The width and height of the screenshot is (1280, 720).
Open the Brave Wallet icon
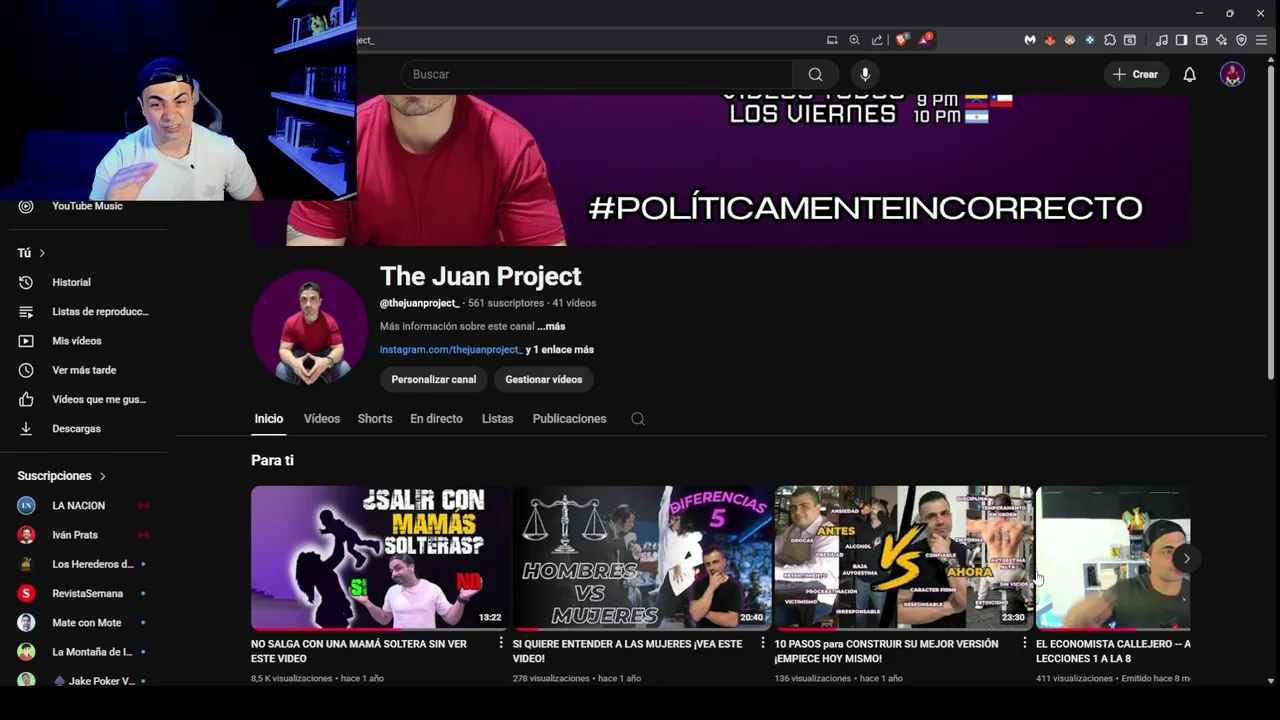pyautogui.click(x=1201, y=40)
